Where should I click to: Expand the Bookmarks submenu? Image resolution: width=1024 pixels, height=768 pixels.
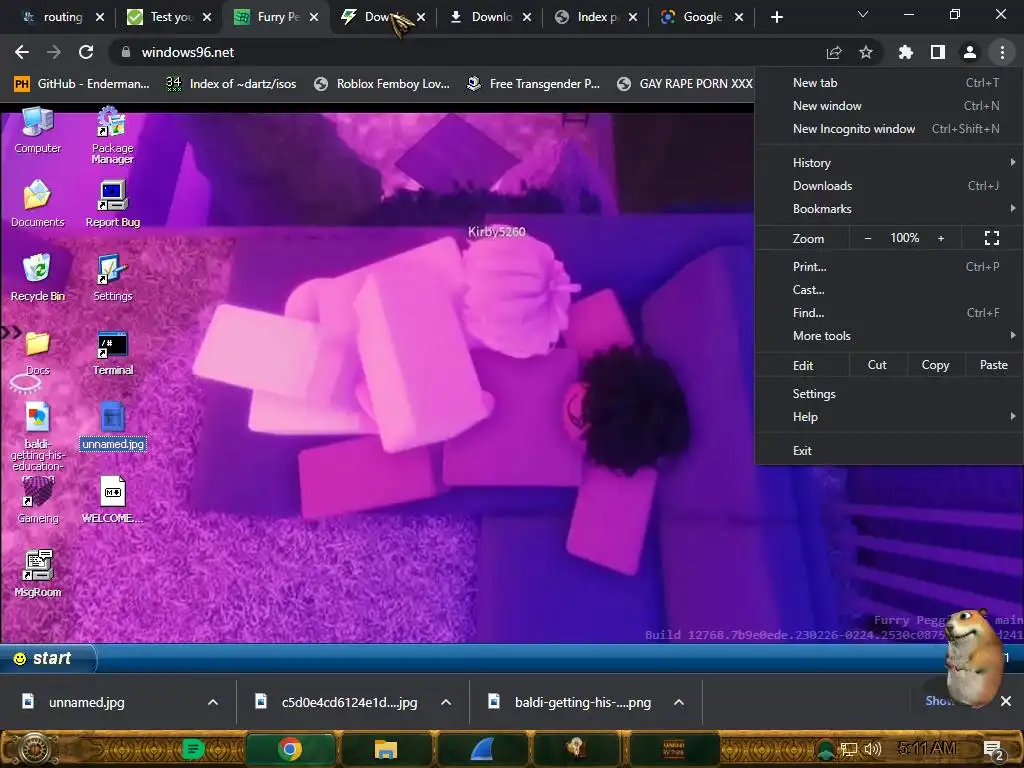click(889, 209)
